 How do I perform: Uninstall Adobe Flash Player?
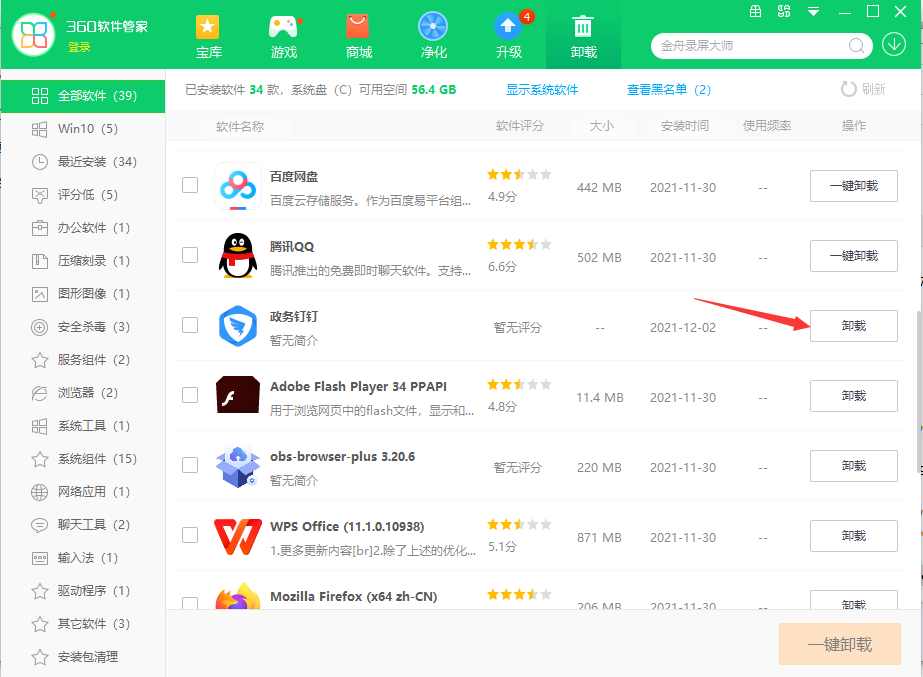854,396
